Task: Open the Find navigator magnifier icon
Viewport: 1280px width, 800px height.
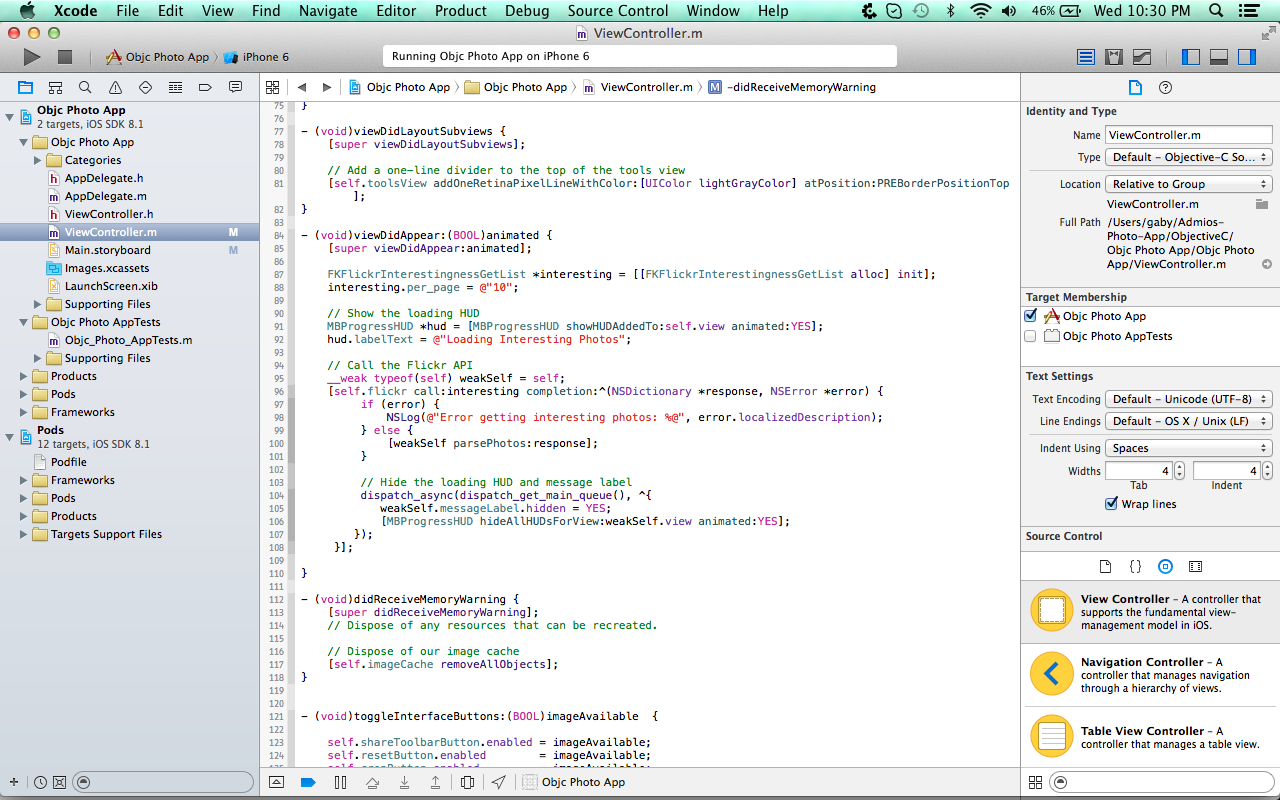Action: point(85,87)
